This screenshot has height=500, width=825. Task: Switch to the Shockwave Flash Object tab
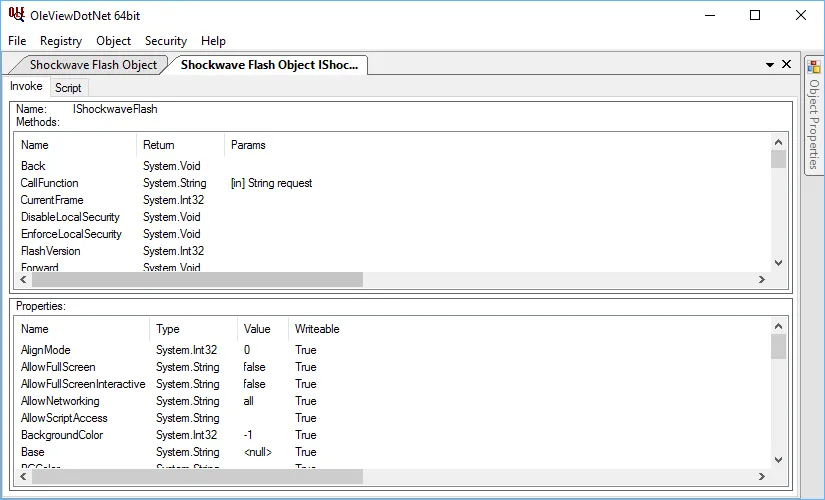point(93,65)
